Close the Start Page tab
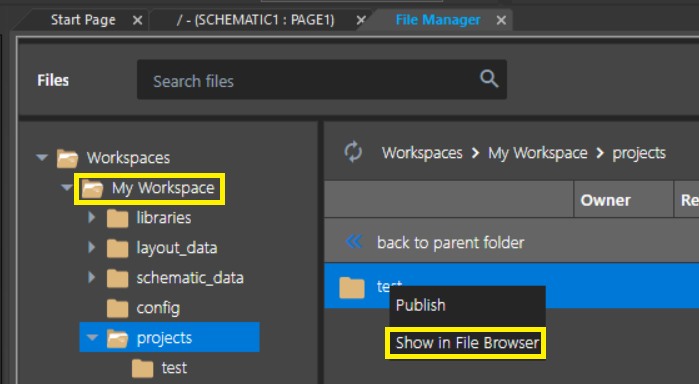This screenshot has height=384, width=699. click(137, 21)
